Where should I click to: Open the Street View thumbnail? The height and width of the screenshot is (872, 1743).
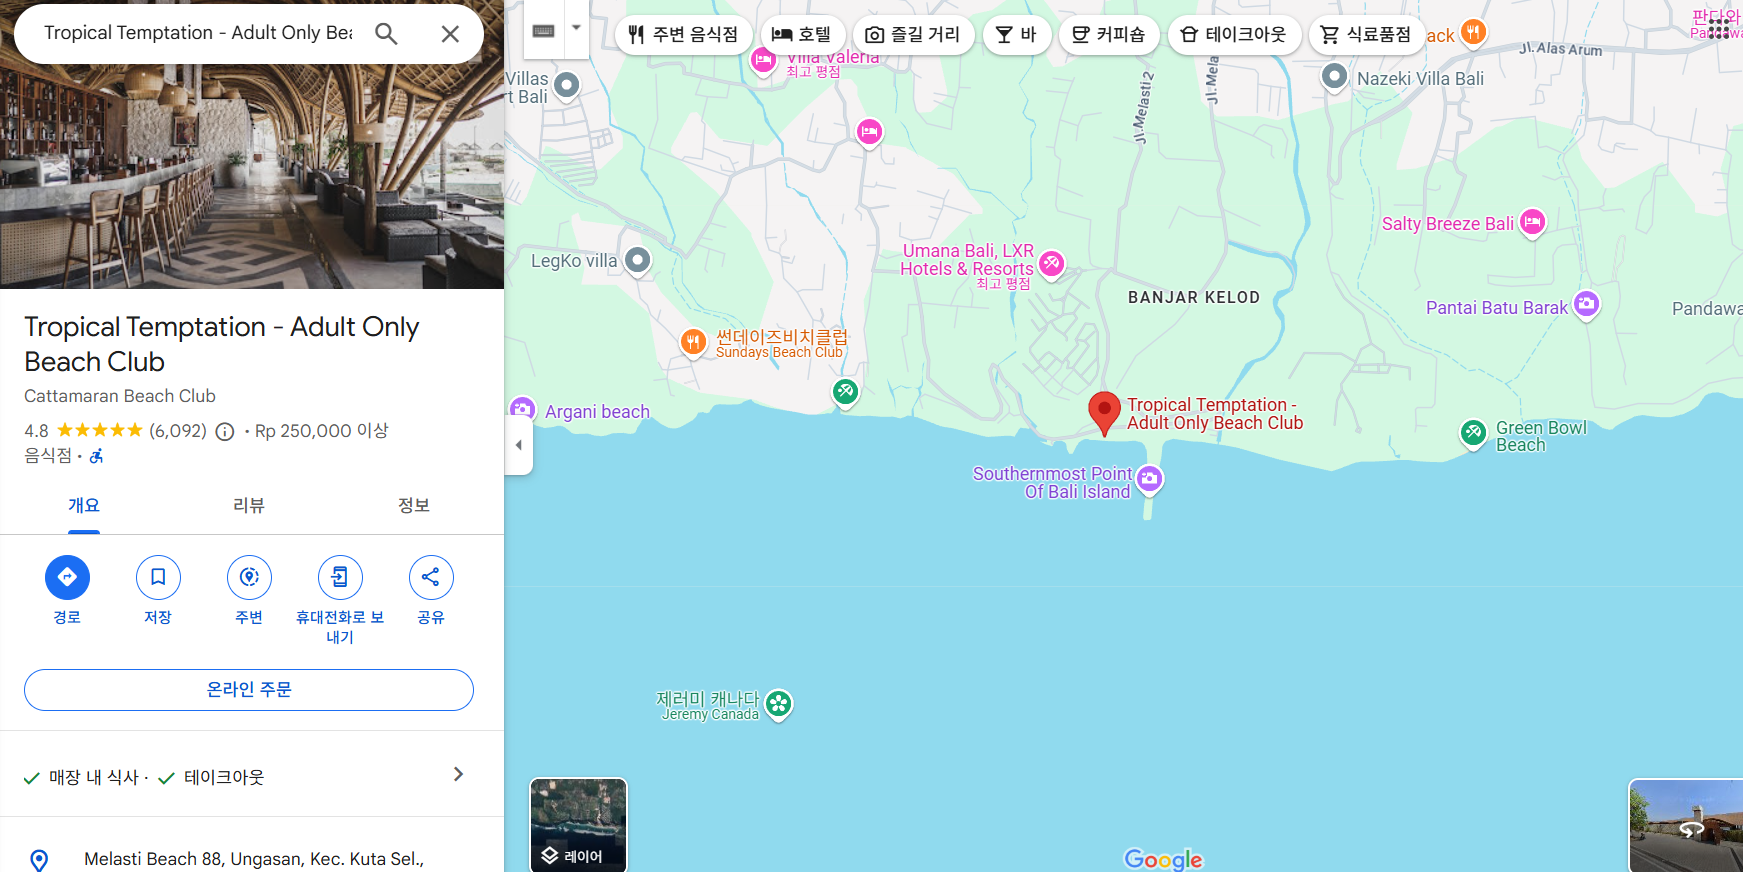pos(1686,826)
